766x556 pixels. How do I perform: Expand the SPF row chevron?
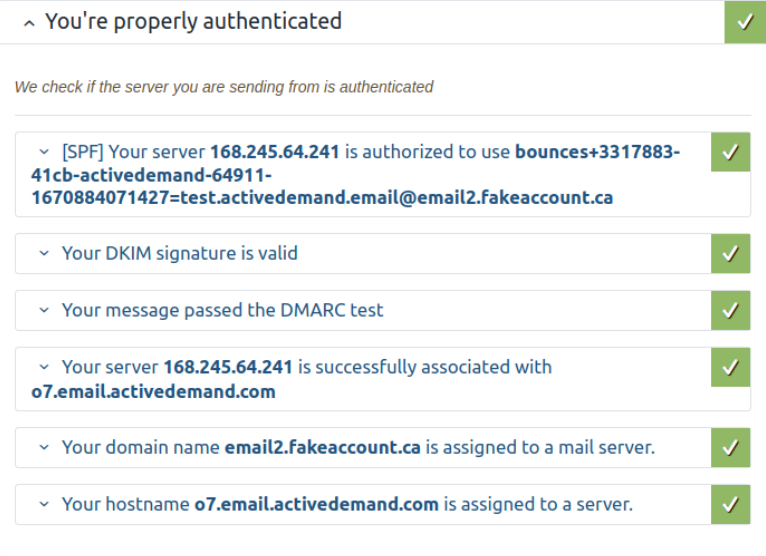pos(44,152)
